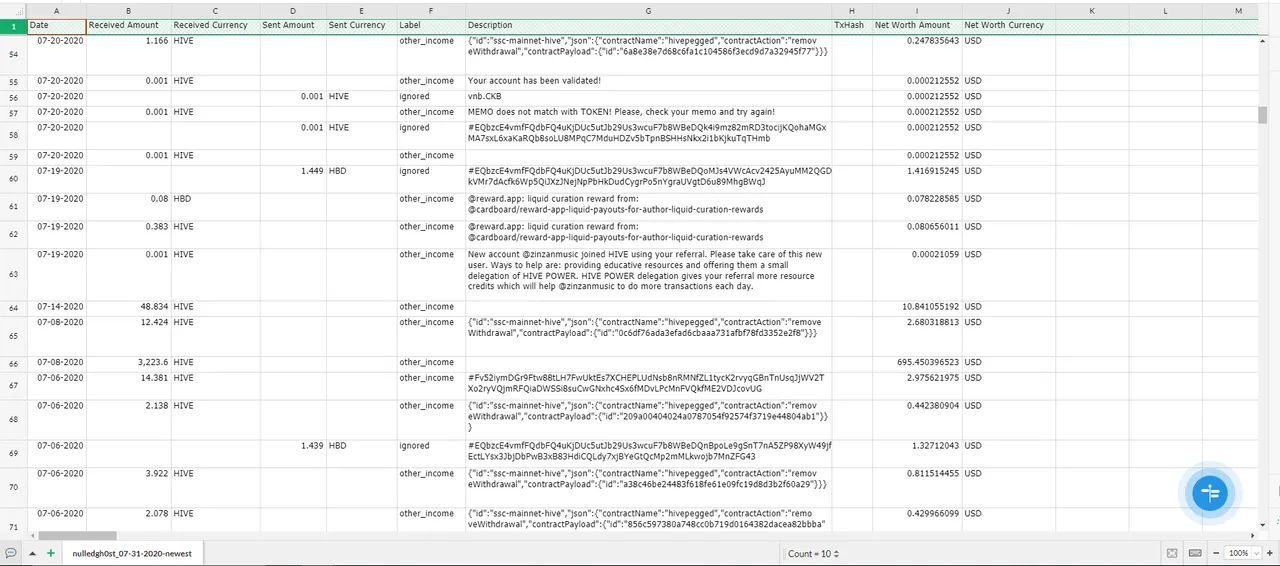Open the comments chat icon
Screen dimensions: 1280x566
11,553
